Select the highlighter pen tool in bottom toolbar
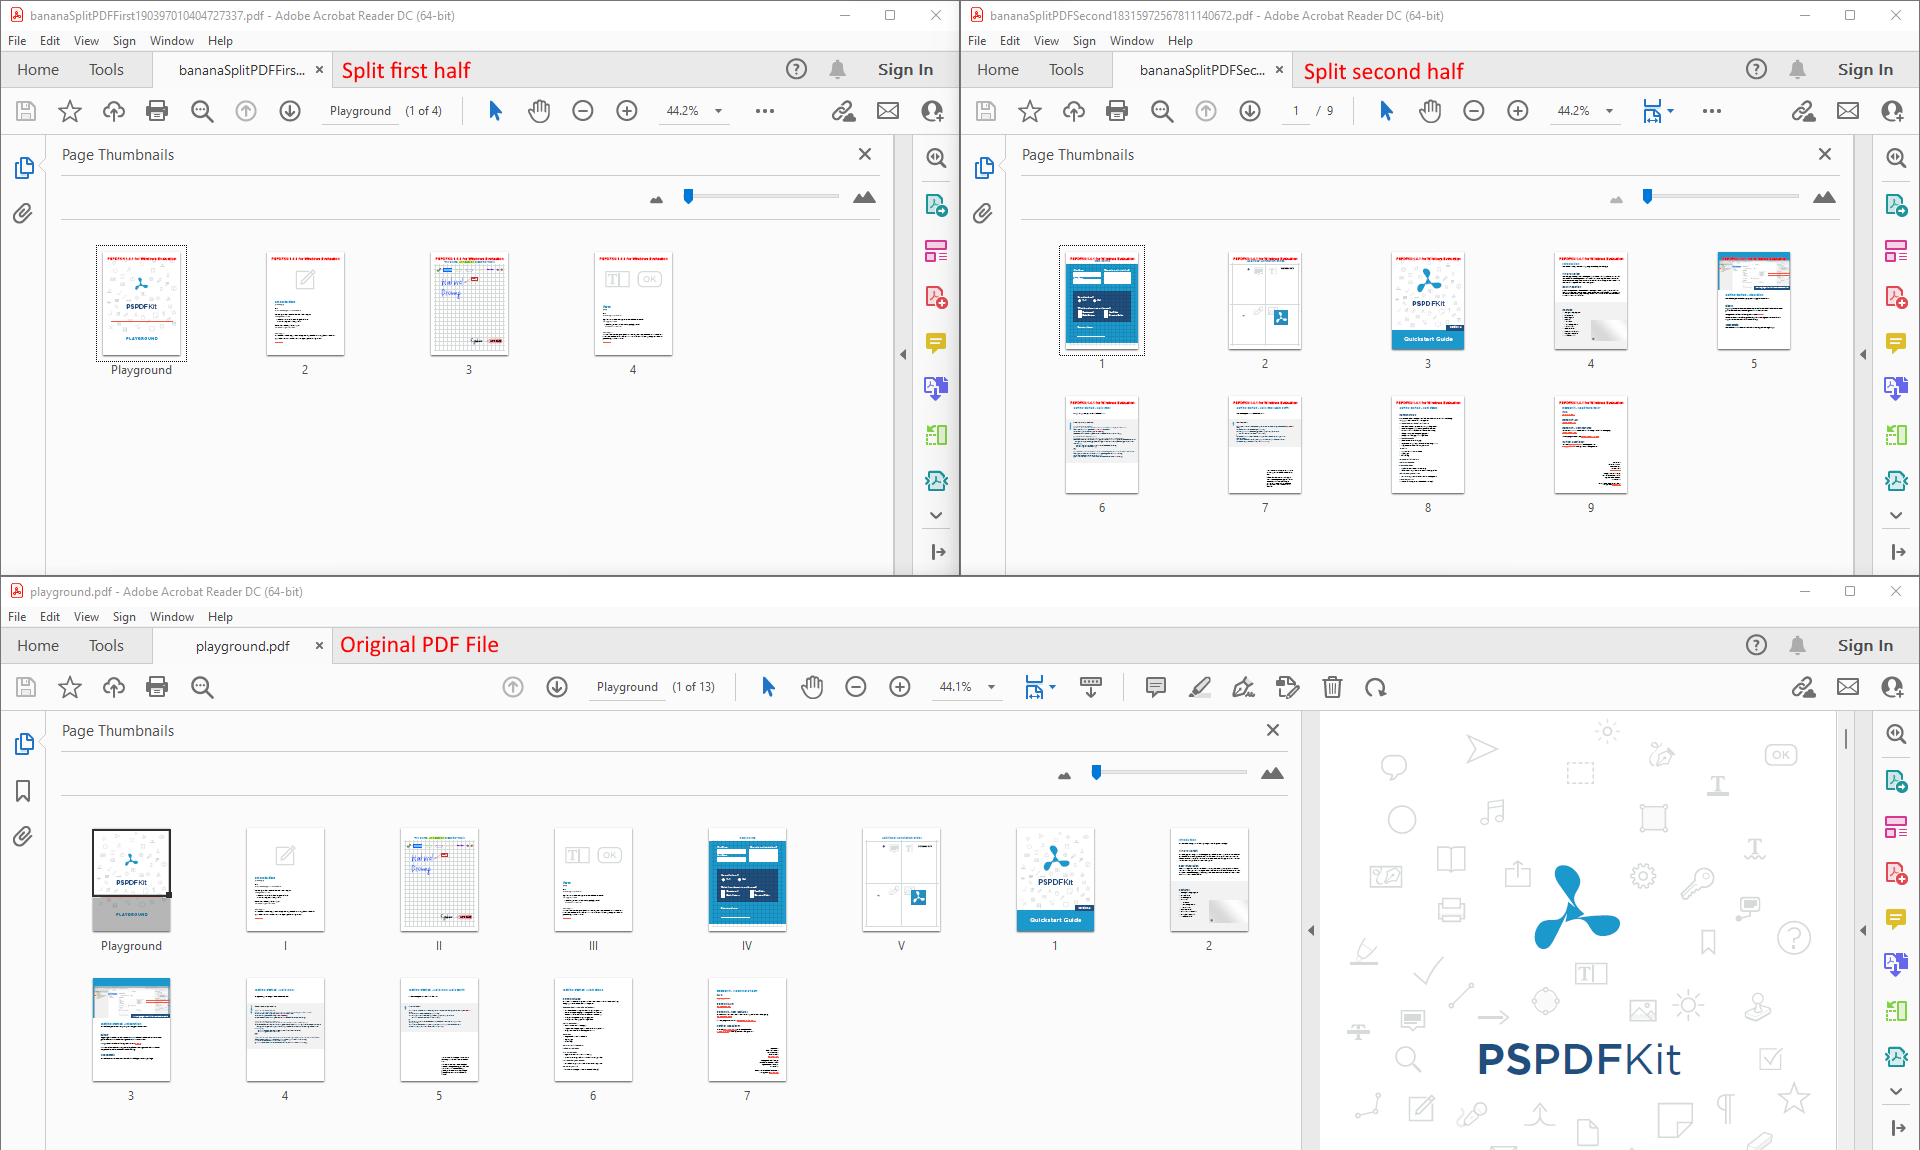The image size is (1920, 1150). point(1200,687)
